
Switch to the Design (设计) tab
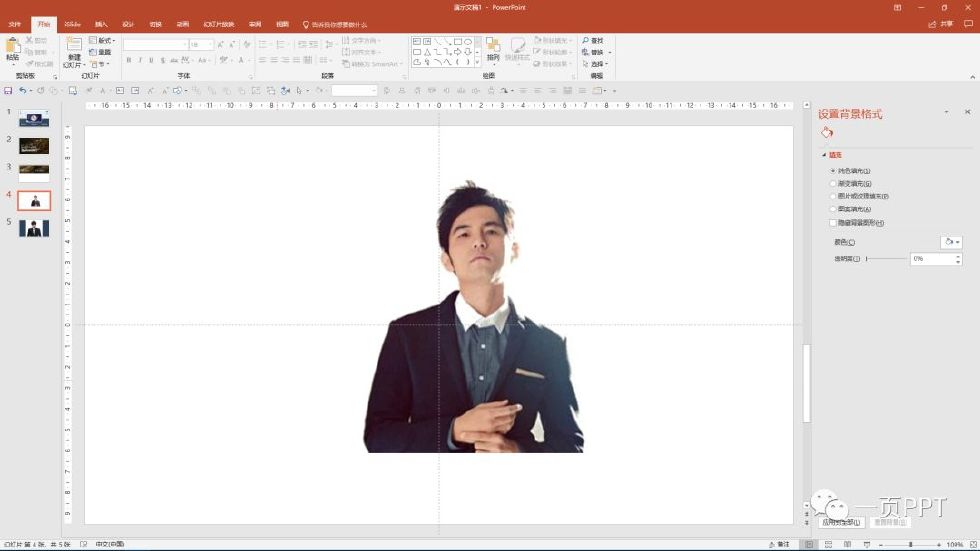(128, 24)
